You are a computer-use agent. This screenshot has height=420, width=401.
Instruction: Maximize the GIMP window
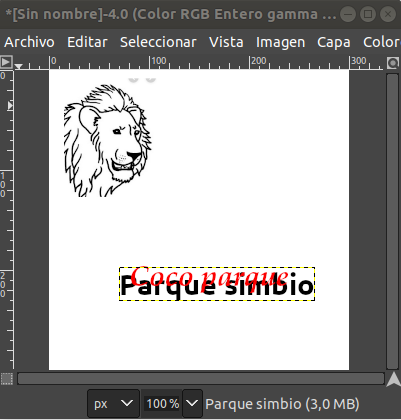tap(368, 14)
